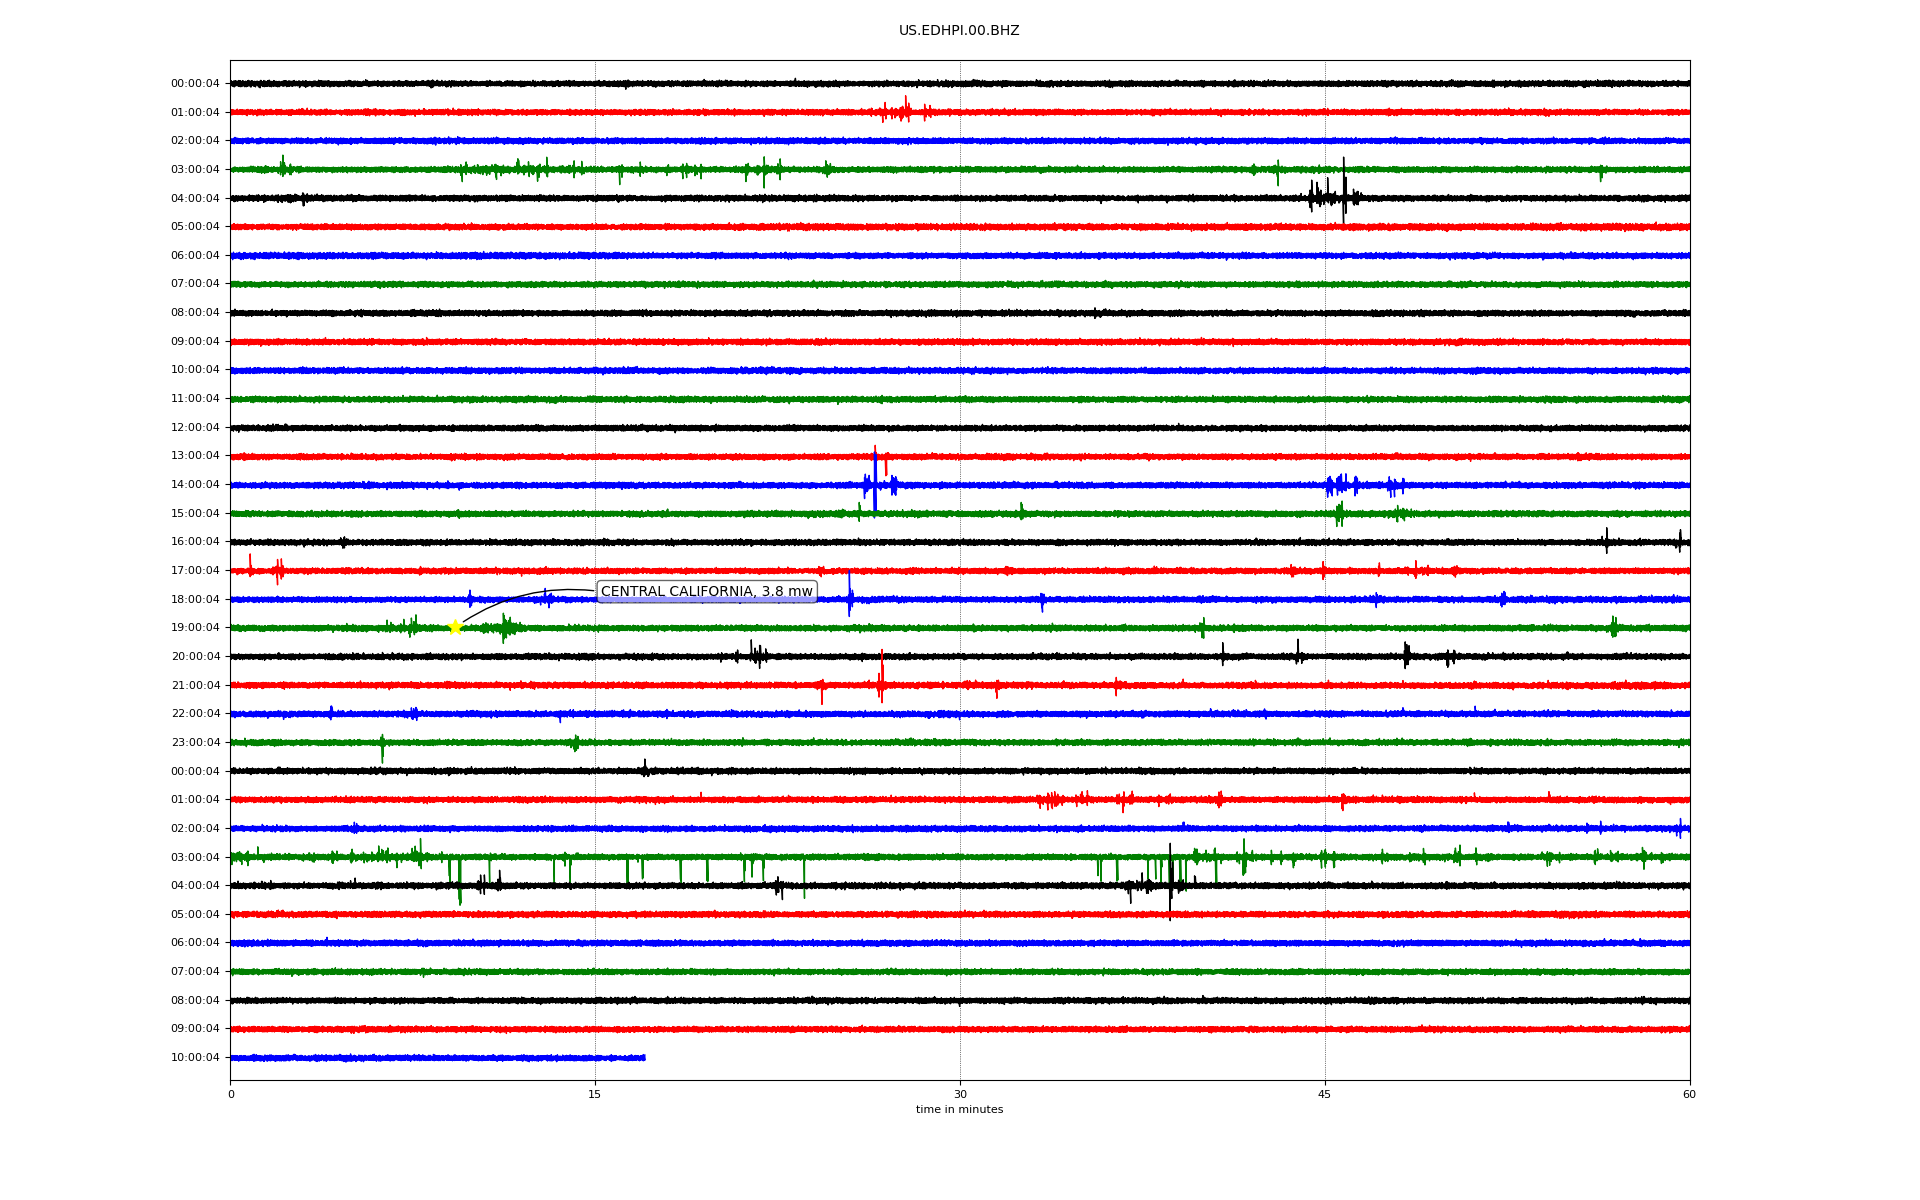Click the 'time in minutes' axis label
This screenshot has height=1200, width=1920.
click(959, 1110)
